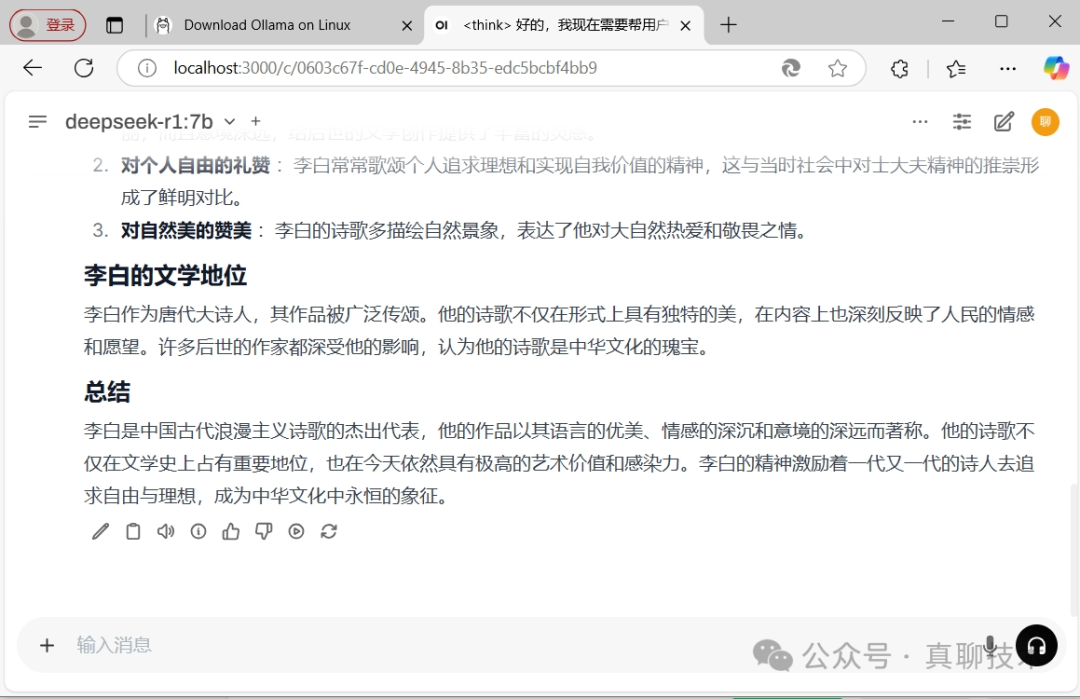Open attachment plus menu in input
1080x699 pixels.
point(47,645)
